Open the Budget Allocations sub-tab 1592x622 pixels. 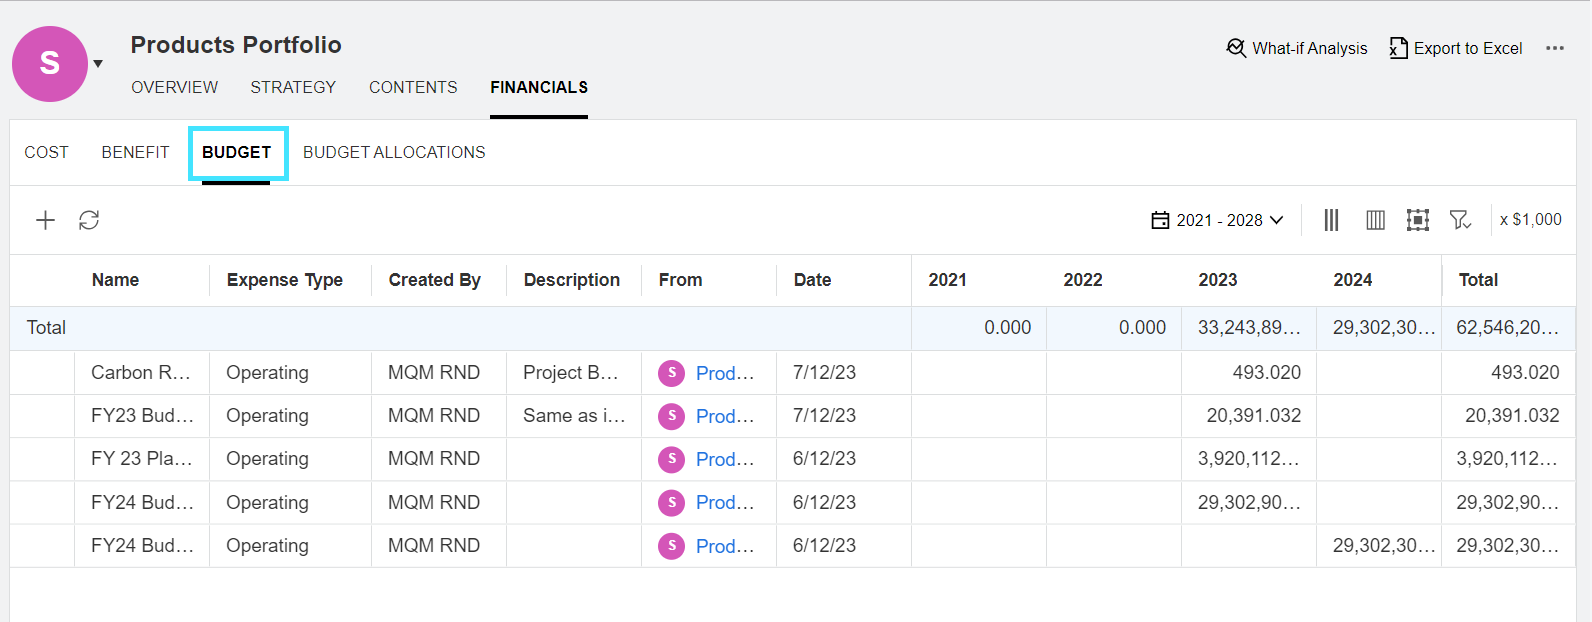point(394,152)
